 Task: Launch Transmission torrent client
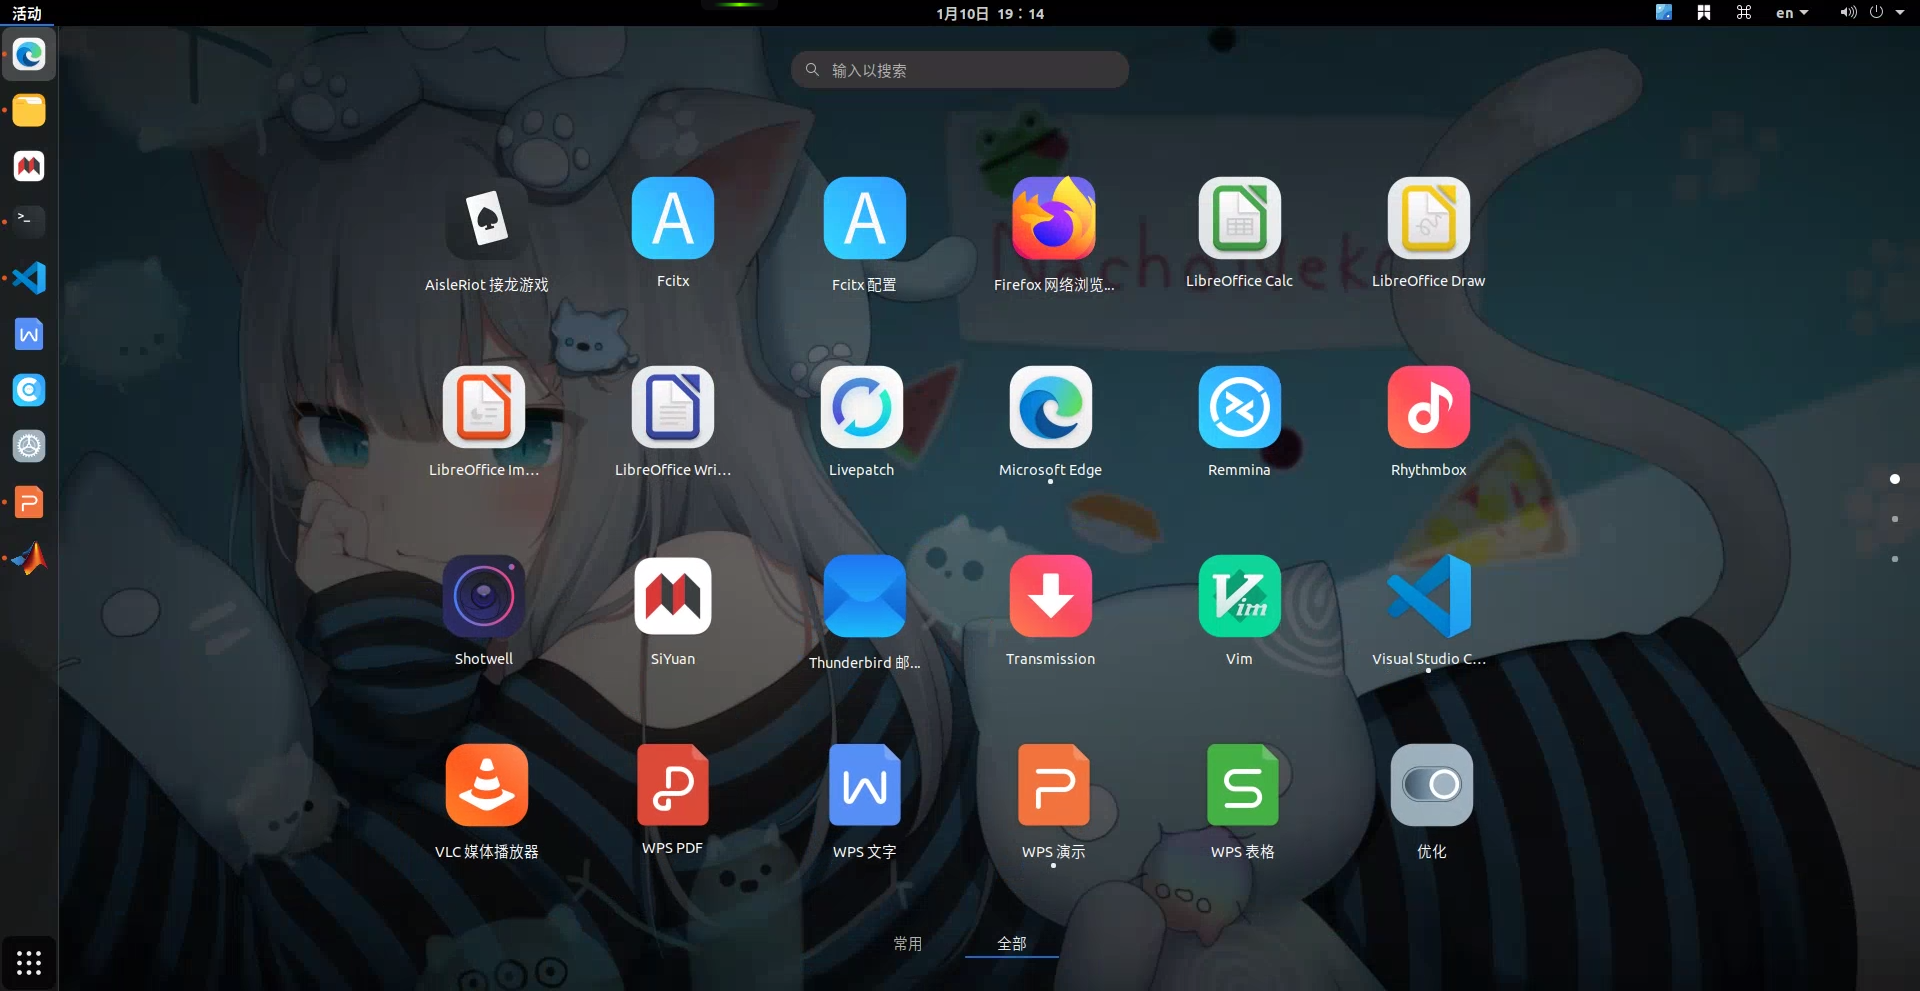click(1050, 597)
